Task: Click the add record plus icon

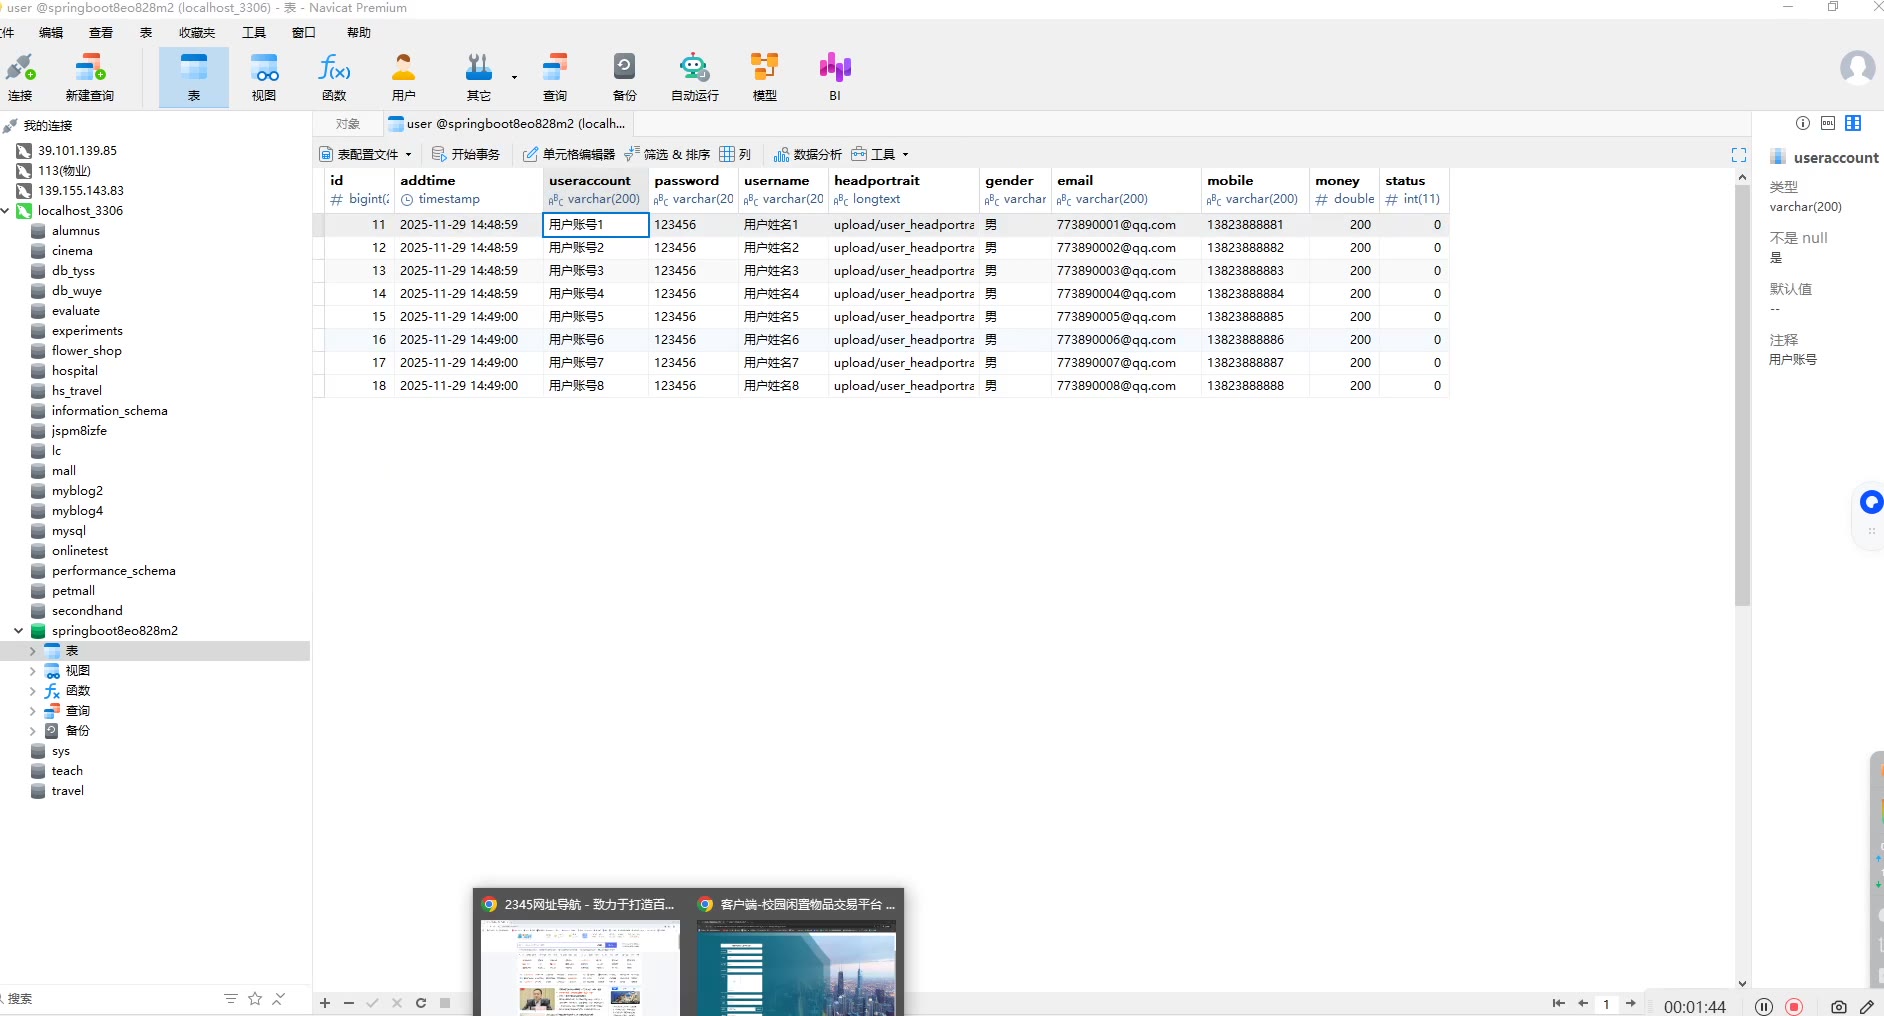Action: pos(325,1003)
